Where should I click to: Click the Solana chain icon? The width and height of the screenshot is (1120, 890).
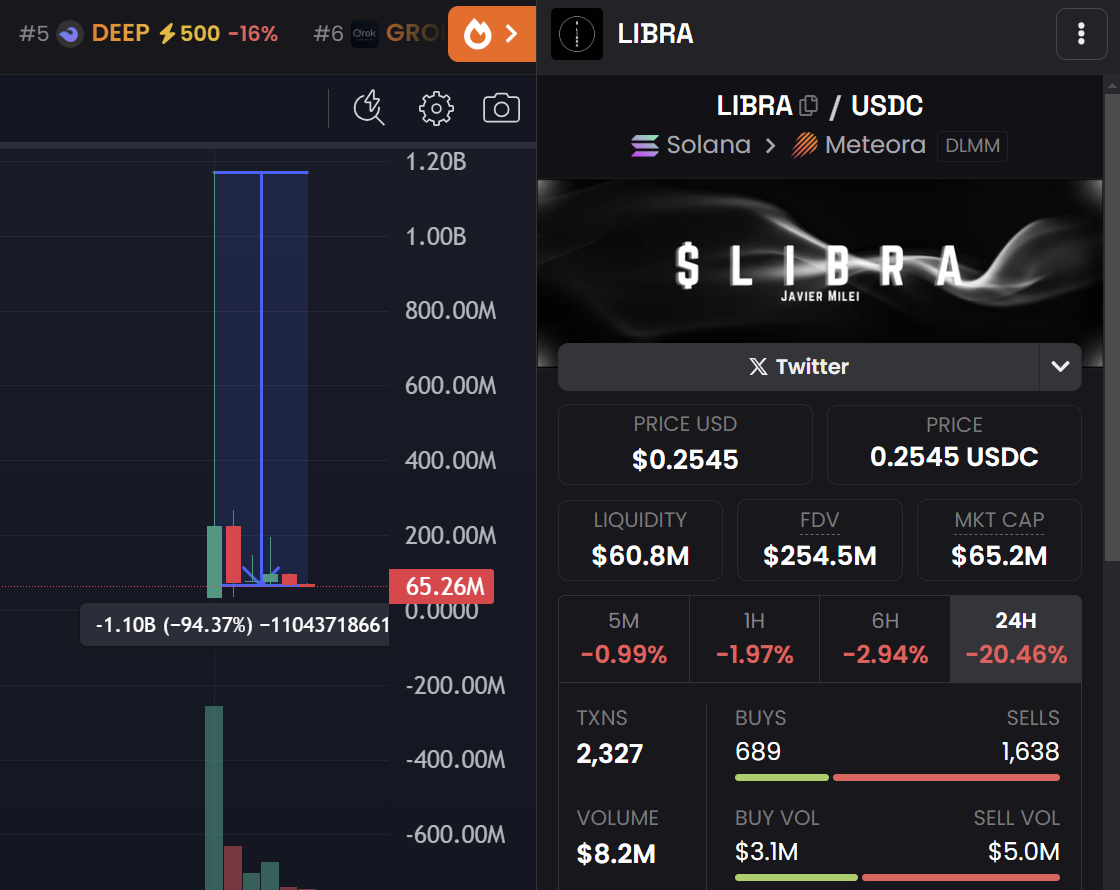pyautogui.click(x=644, y=145)
